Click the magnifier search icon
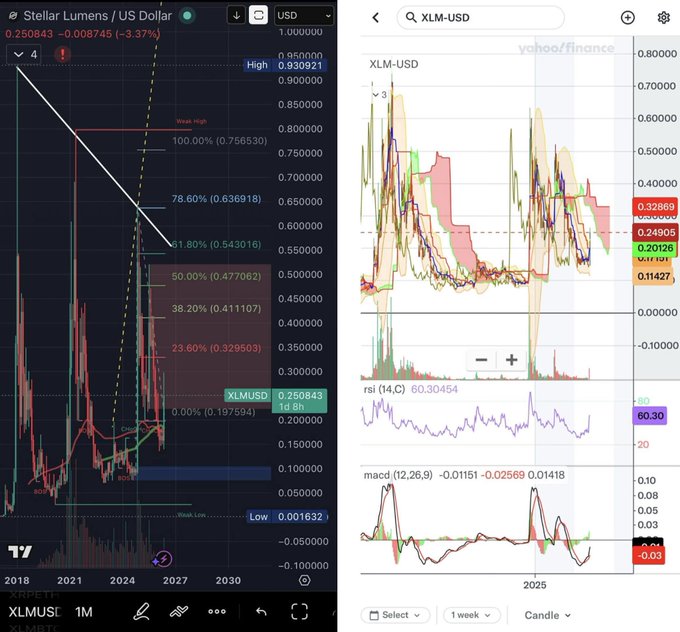 point(410,17)
